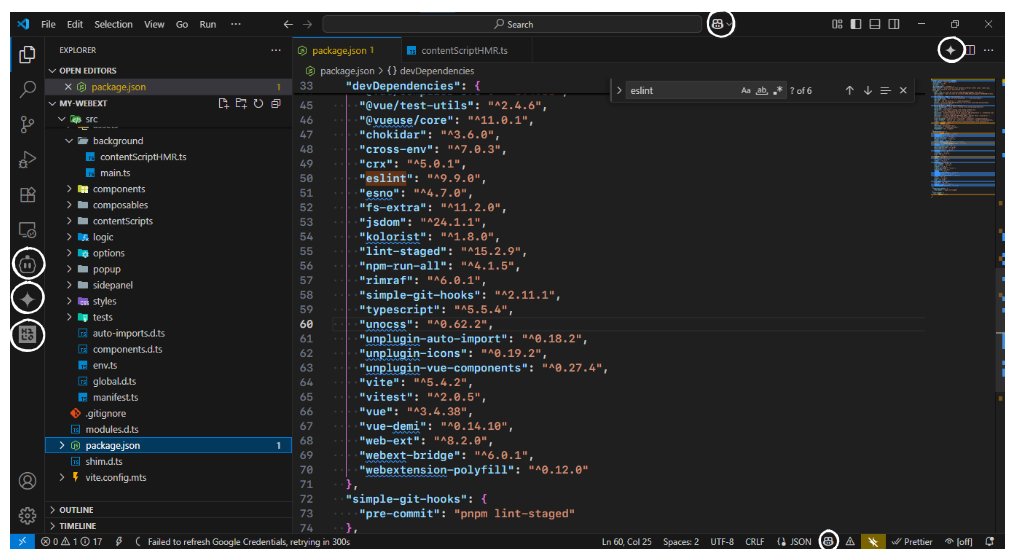The image size is (1015, 560).
Task: Open the Accounts menu icon
Action: point(27,481)
